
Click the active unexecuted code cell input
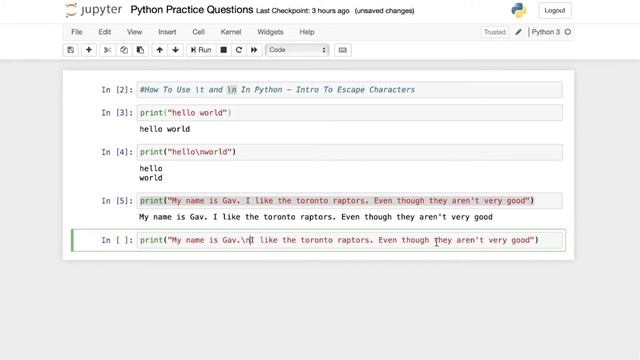(x=351, y=240)
